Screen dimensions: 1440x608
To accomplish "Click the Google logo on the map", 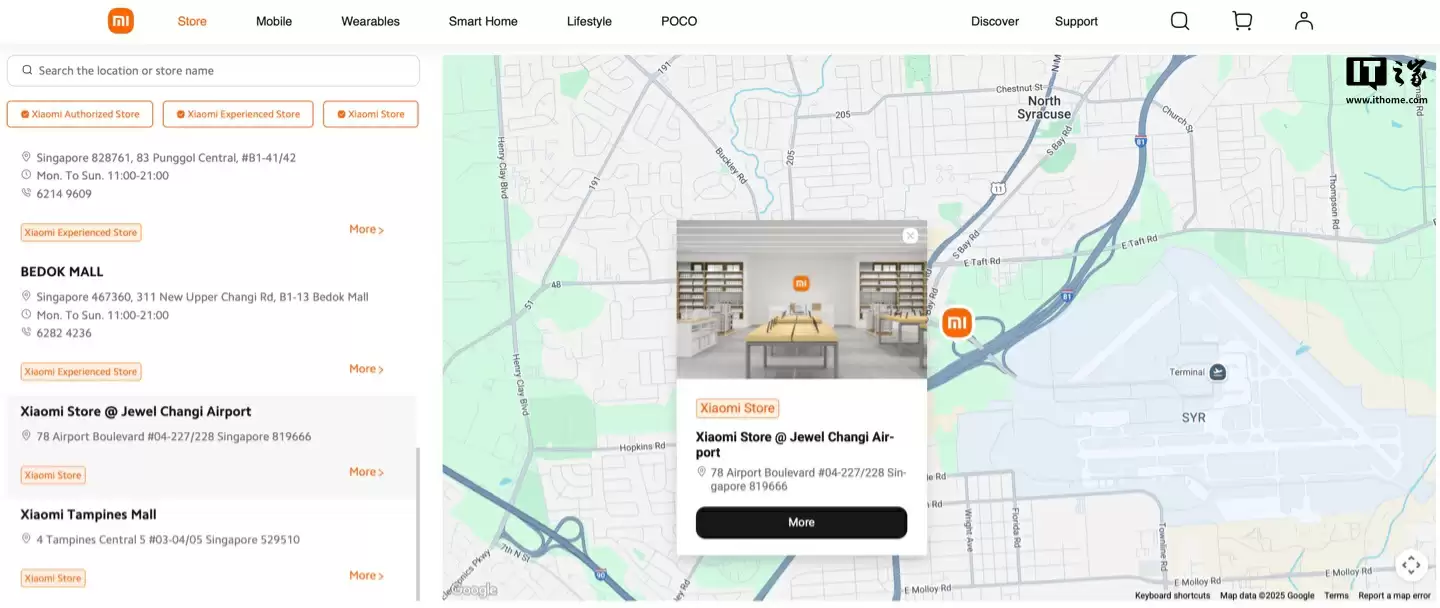I will point(474,590).
